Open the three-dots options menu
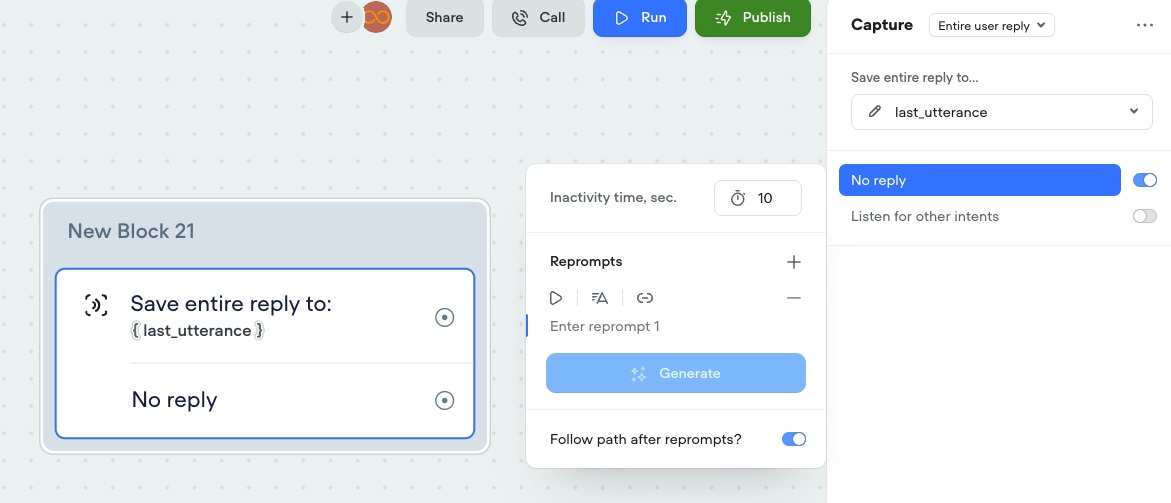This screenshot has width=1171, height=503. 1145,25
